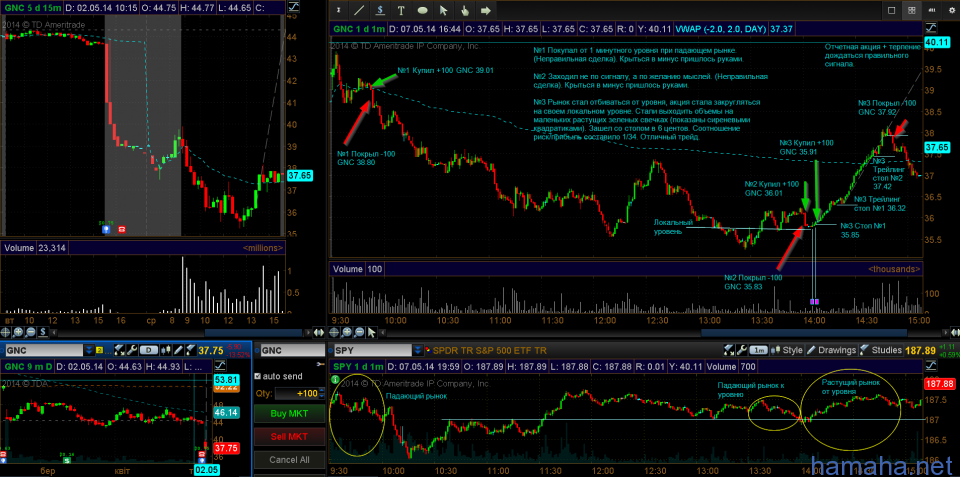Click the 53.81 price bubble on daily chart

click(x=226, y=380)
